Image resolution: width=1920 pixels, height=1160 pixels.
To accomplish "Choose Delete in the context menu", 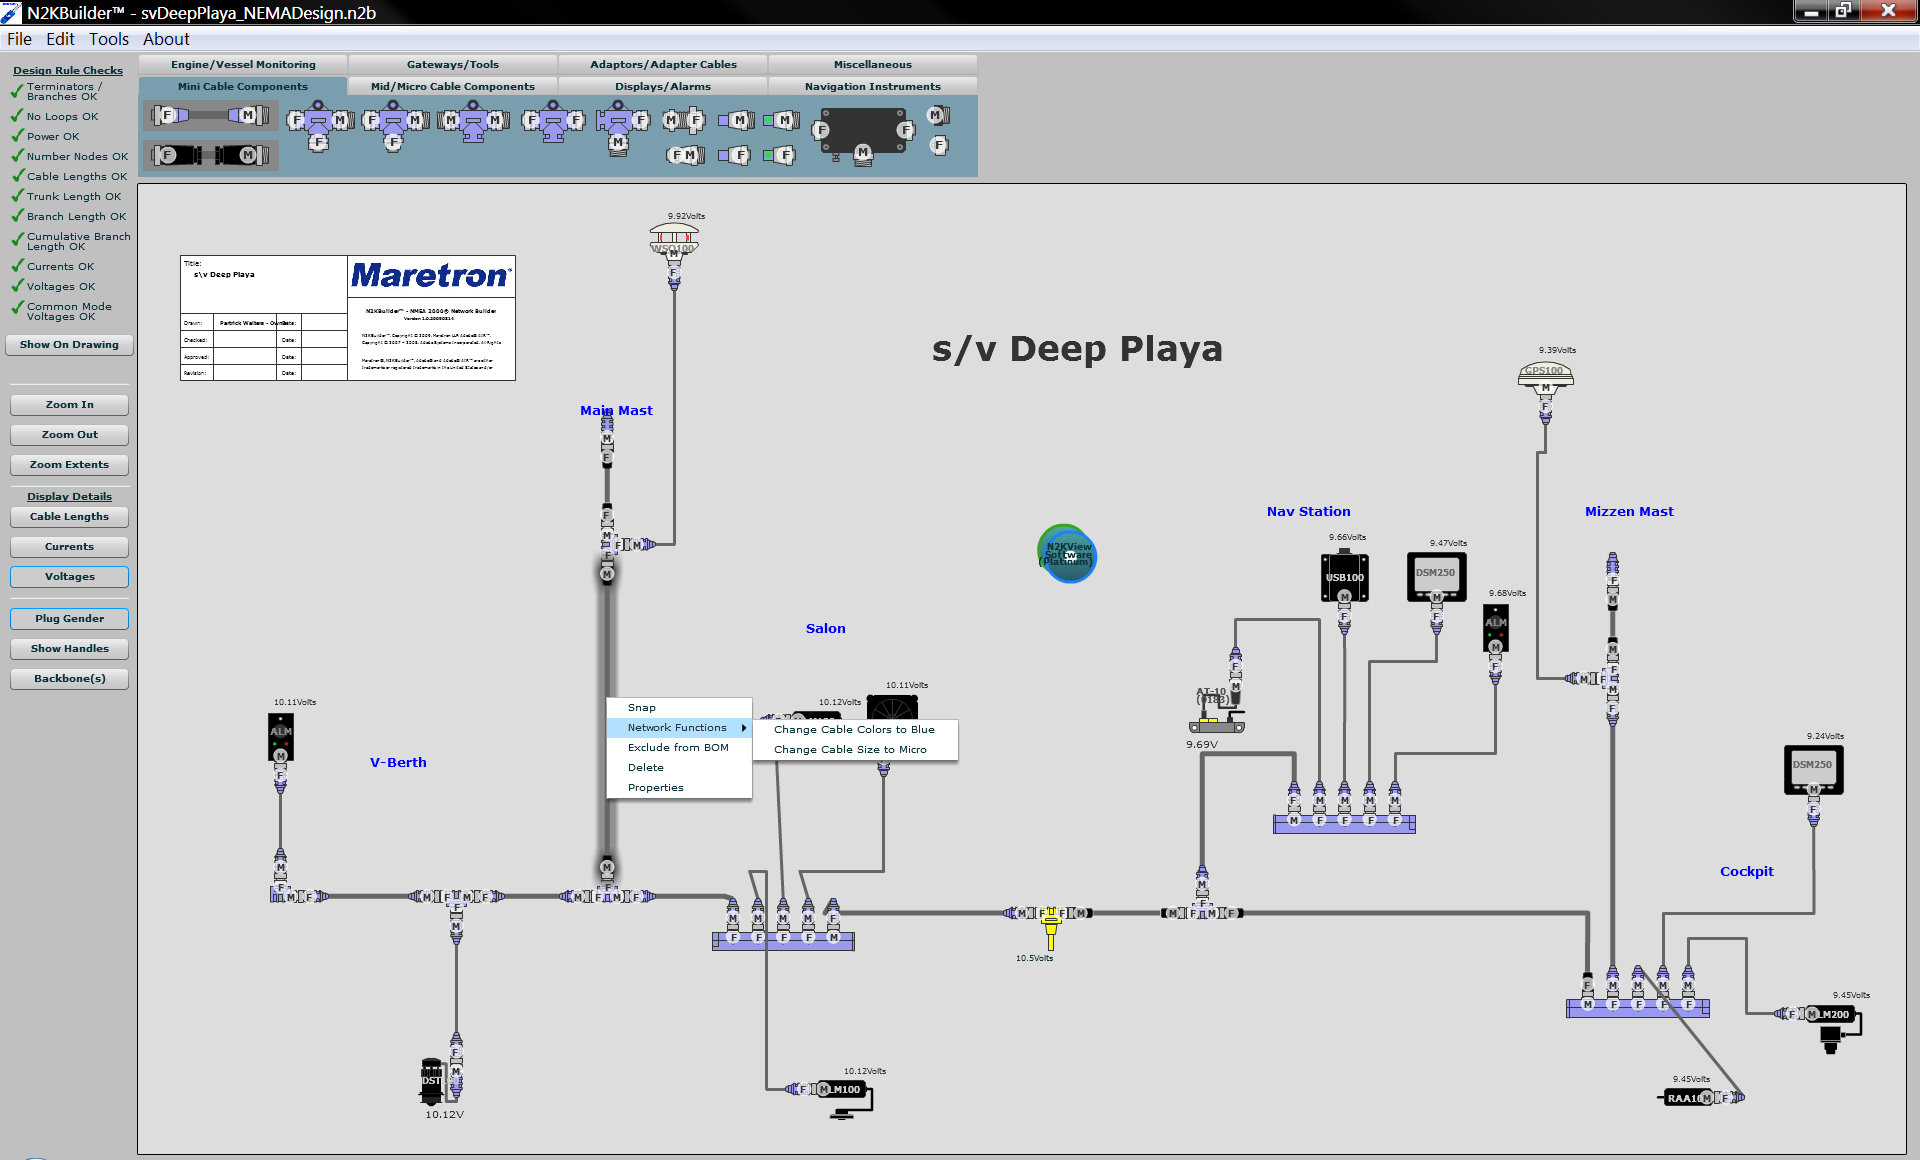I will pos(679,768).
